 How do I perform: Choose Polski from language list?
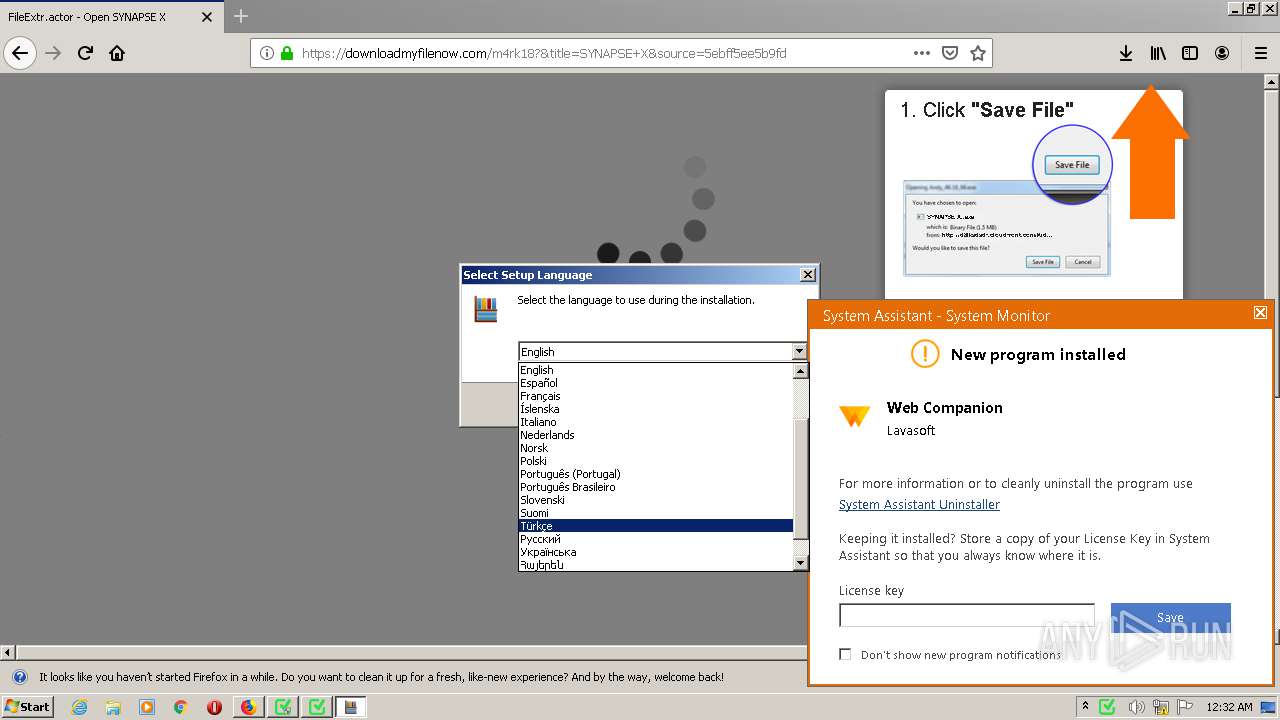655,461
